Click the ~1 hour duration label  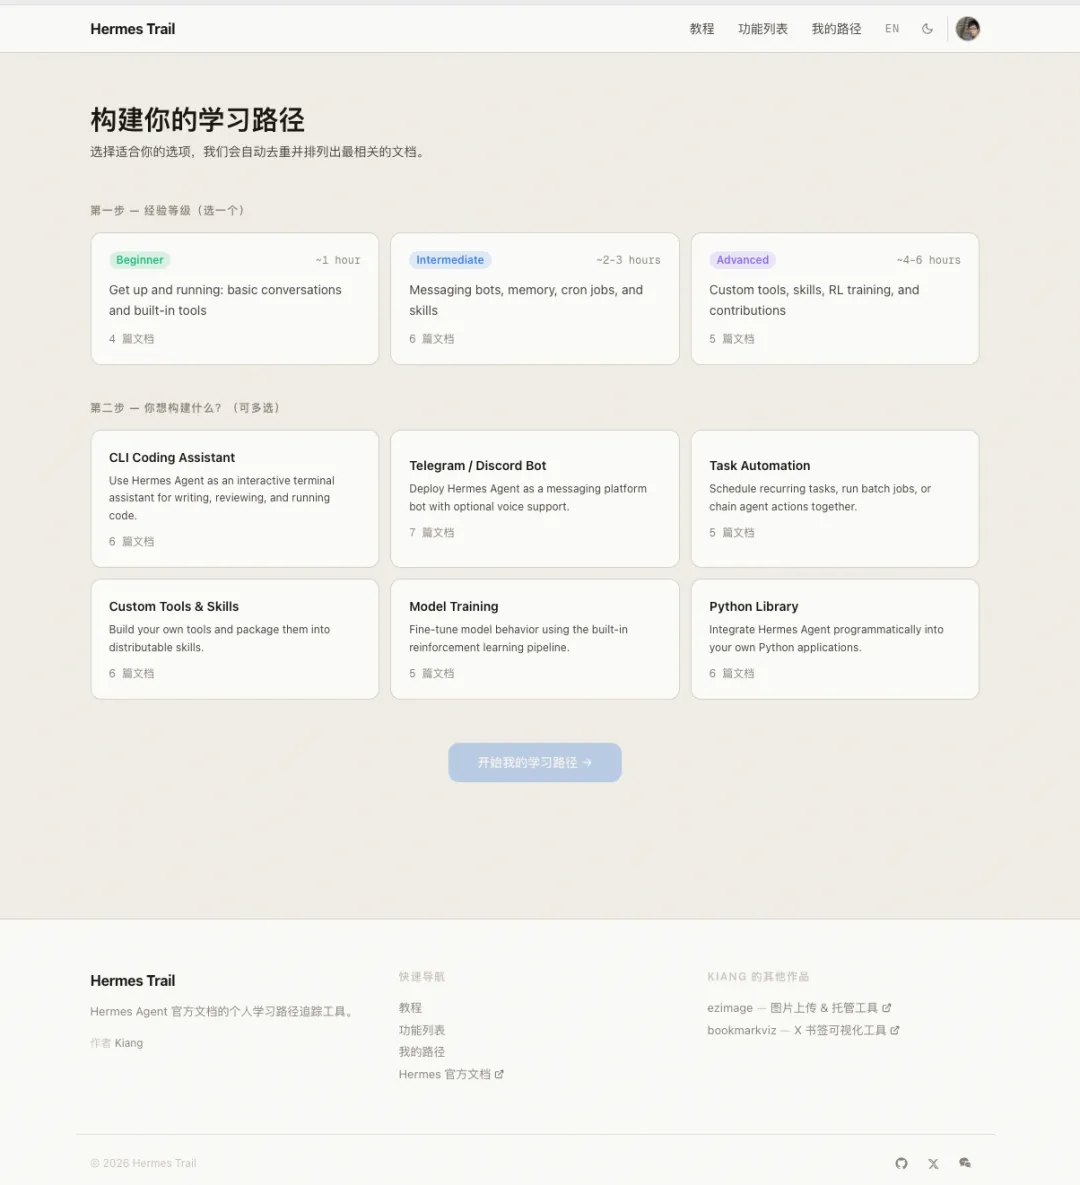[x=338, y=260]
